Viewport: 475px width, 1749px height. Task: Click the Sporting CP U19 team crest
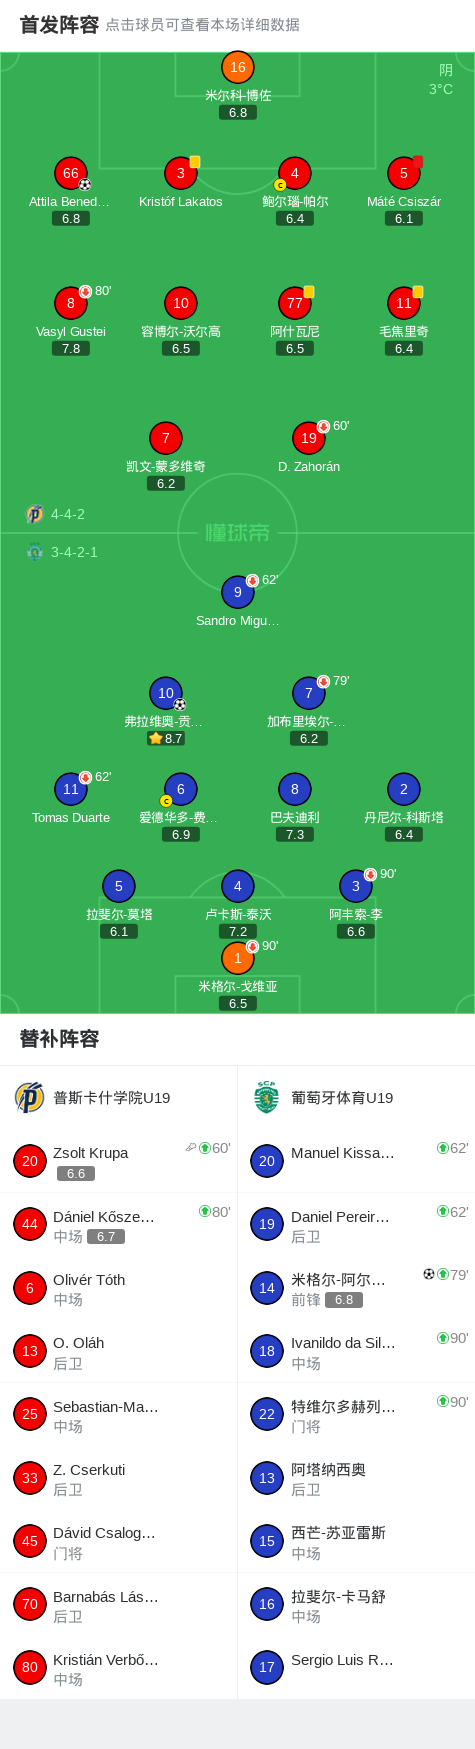click(x=266, y=1097)
